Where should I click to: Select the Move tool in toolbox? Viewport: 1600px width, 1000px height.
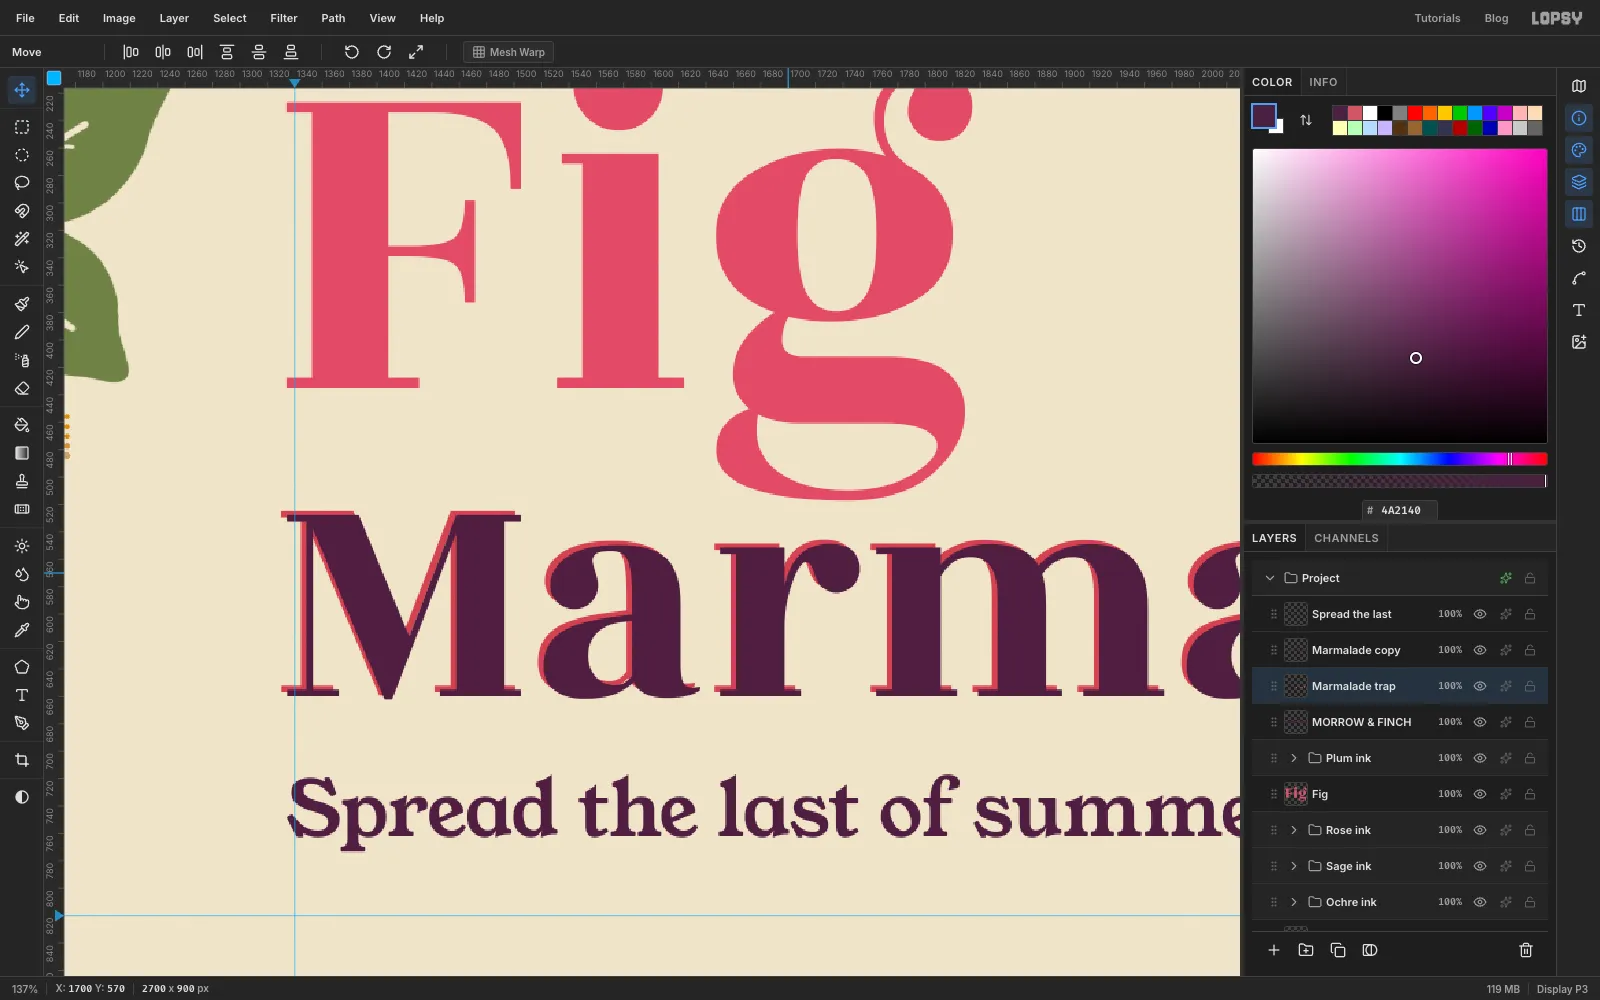[22, 90]
